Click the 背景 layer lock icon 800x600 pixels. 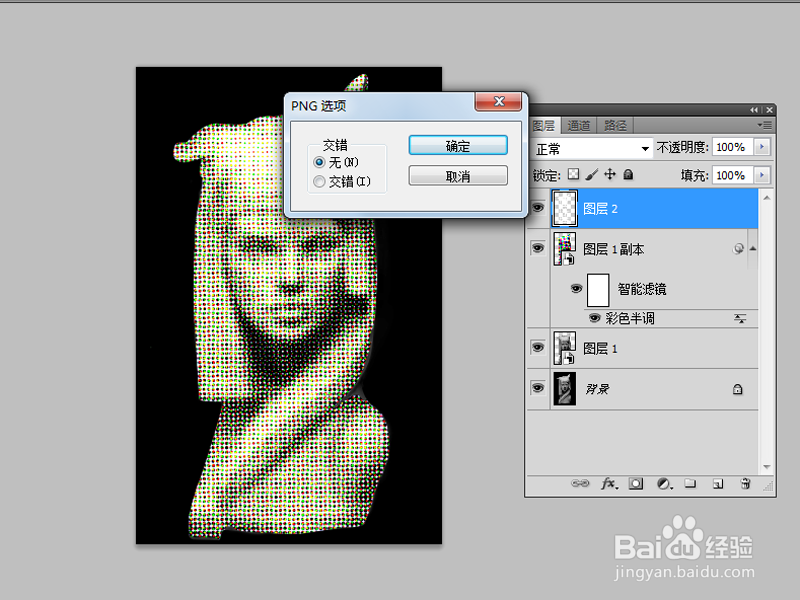(x=737, y=389)
